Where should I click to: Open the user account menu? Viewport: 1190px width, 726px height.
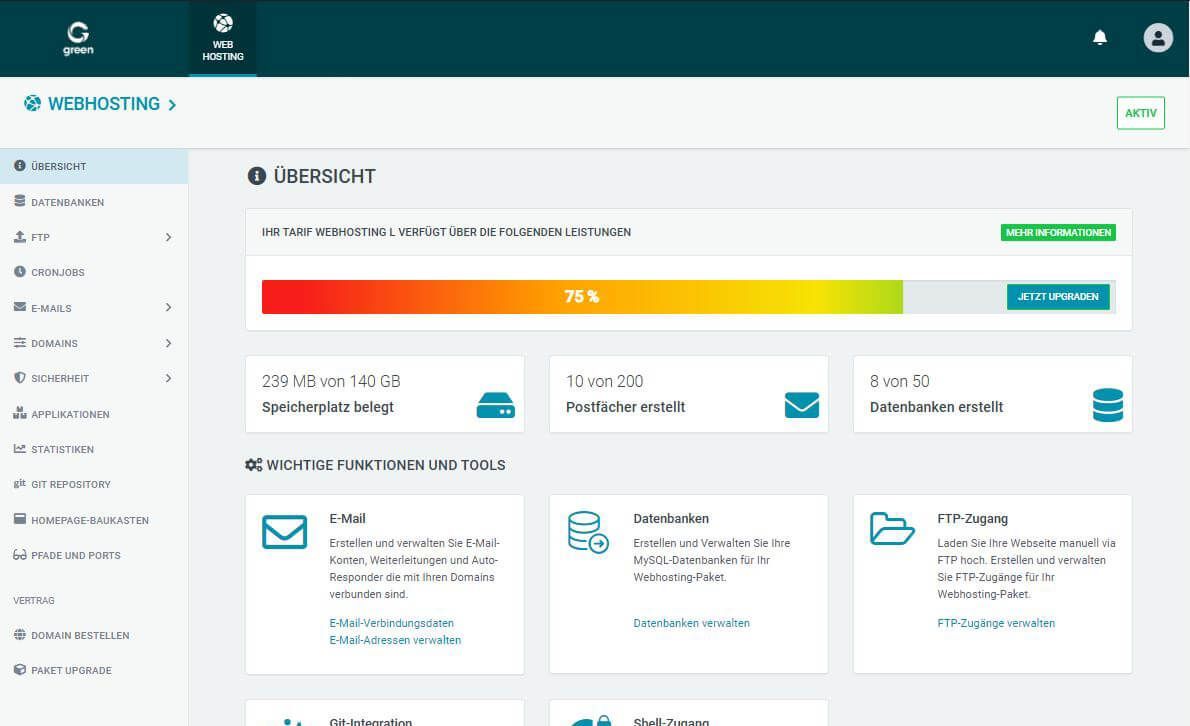(x=1158, y=37)
